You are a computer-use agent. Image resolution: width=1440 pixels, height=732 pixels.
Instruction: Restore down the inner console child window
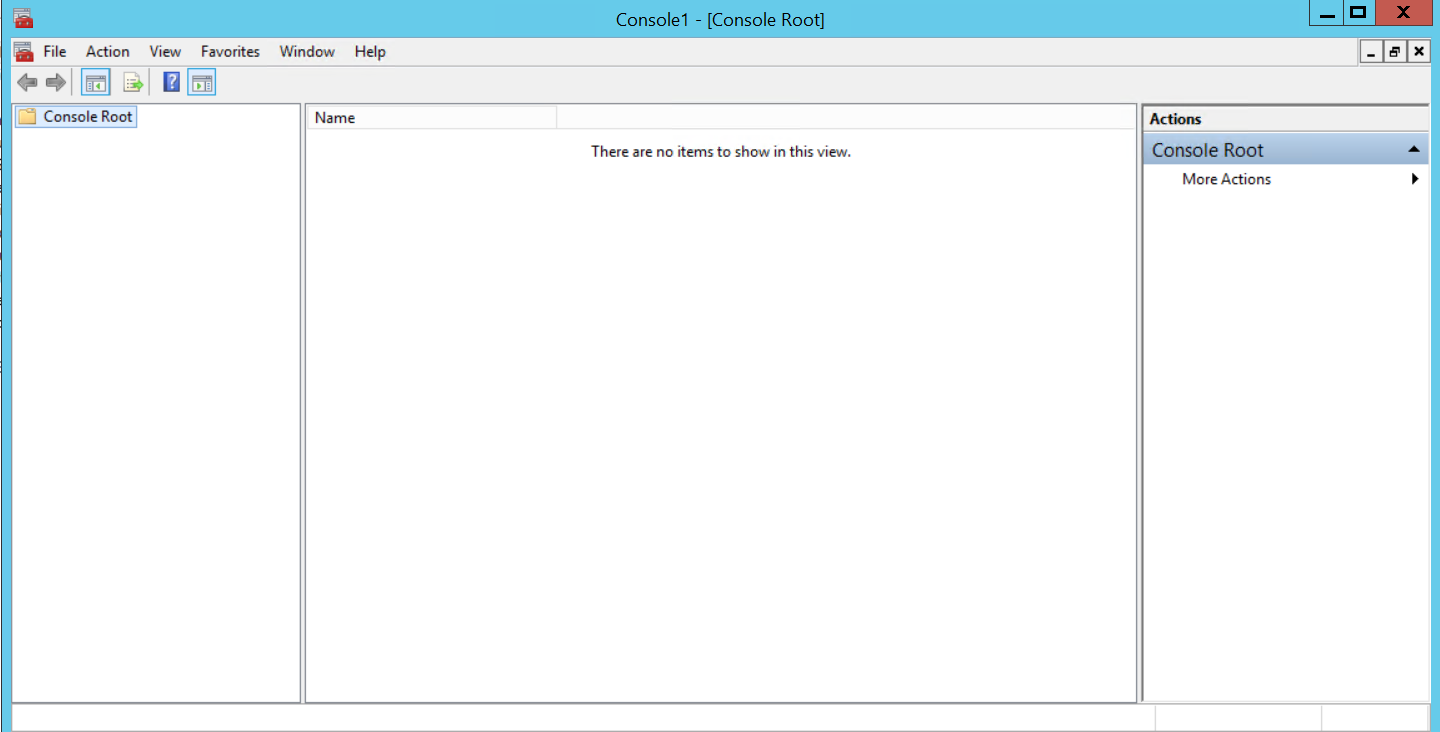[1395, 52]
